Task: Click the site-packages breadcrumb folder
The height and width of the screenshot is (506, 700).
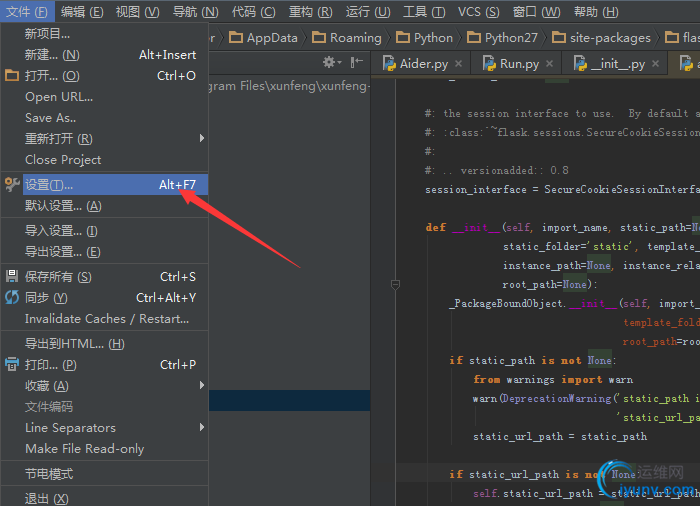Action: [x=601, y=38]
